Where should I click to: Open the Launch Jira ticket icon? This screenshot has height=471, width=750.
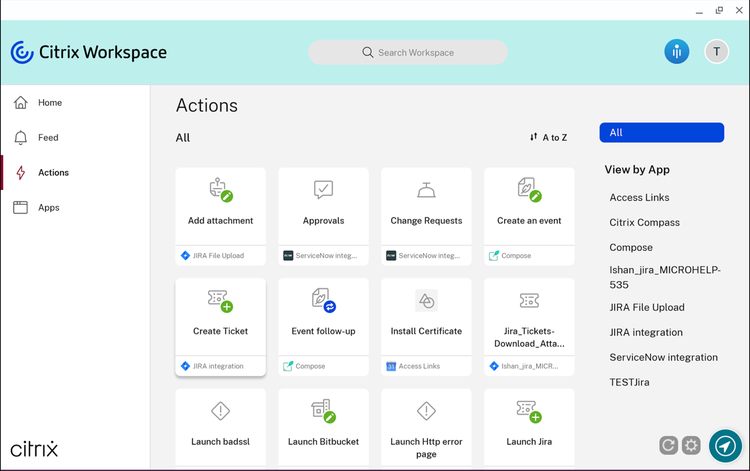click(529, 411)
